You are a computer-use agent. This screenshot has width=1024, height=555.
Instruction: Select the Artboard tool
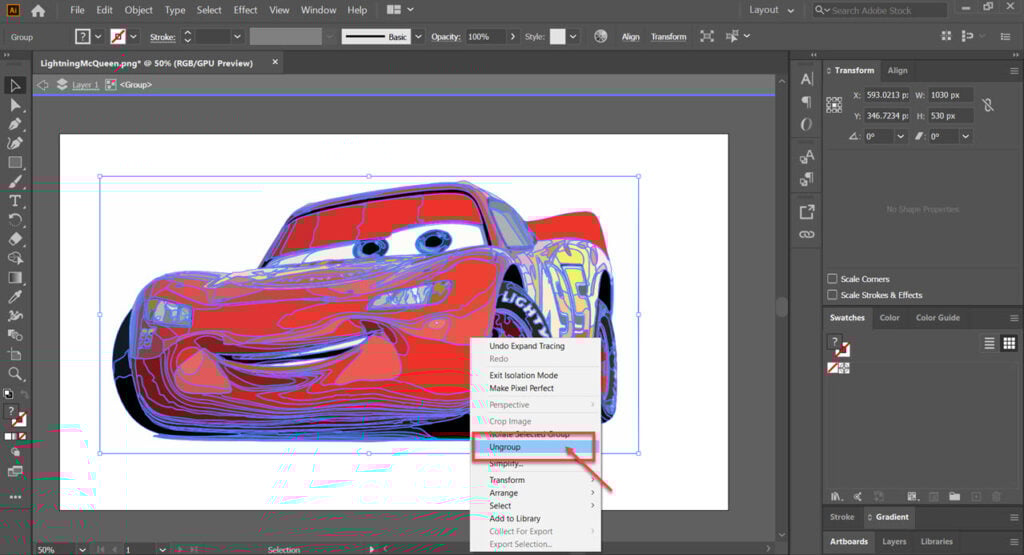(x=14, y=355)
